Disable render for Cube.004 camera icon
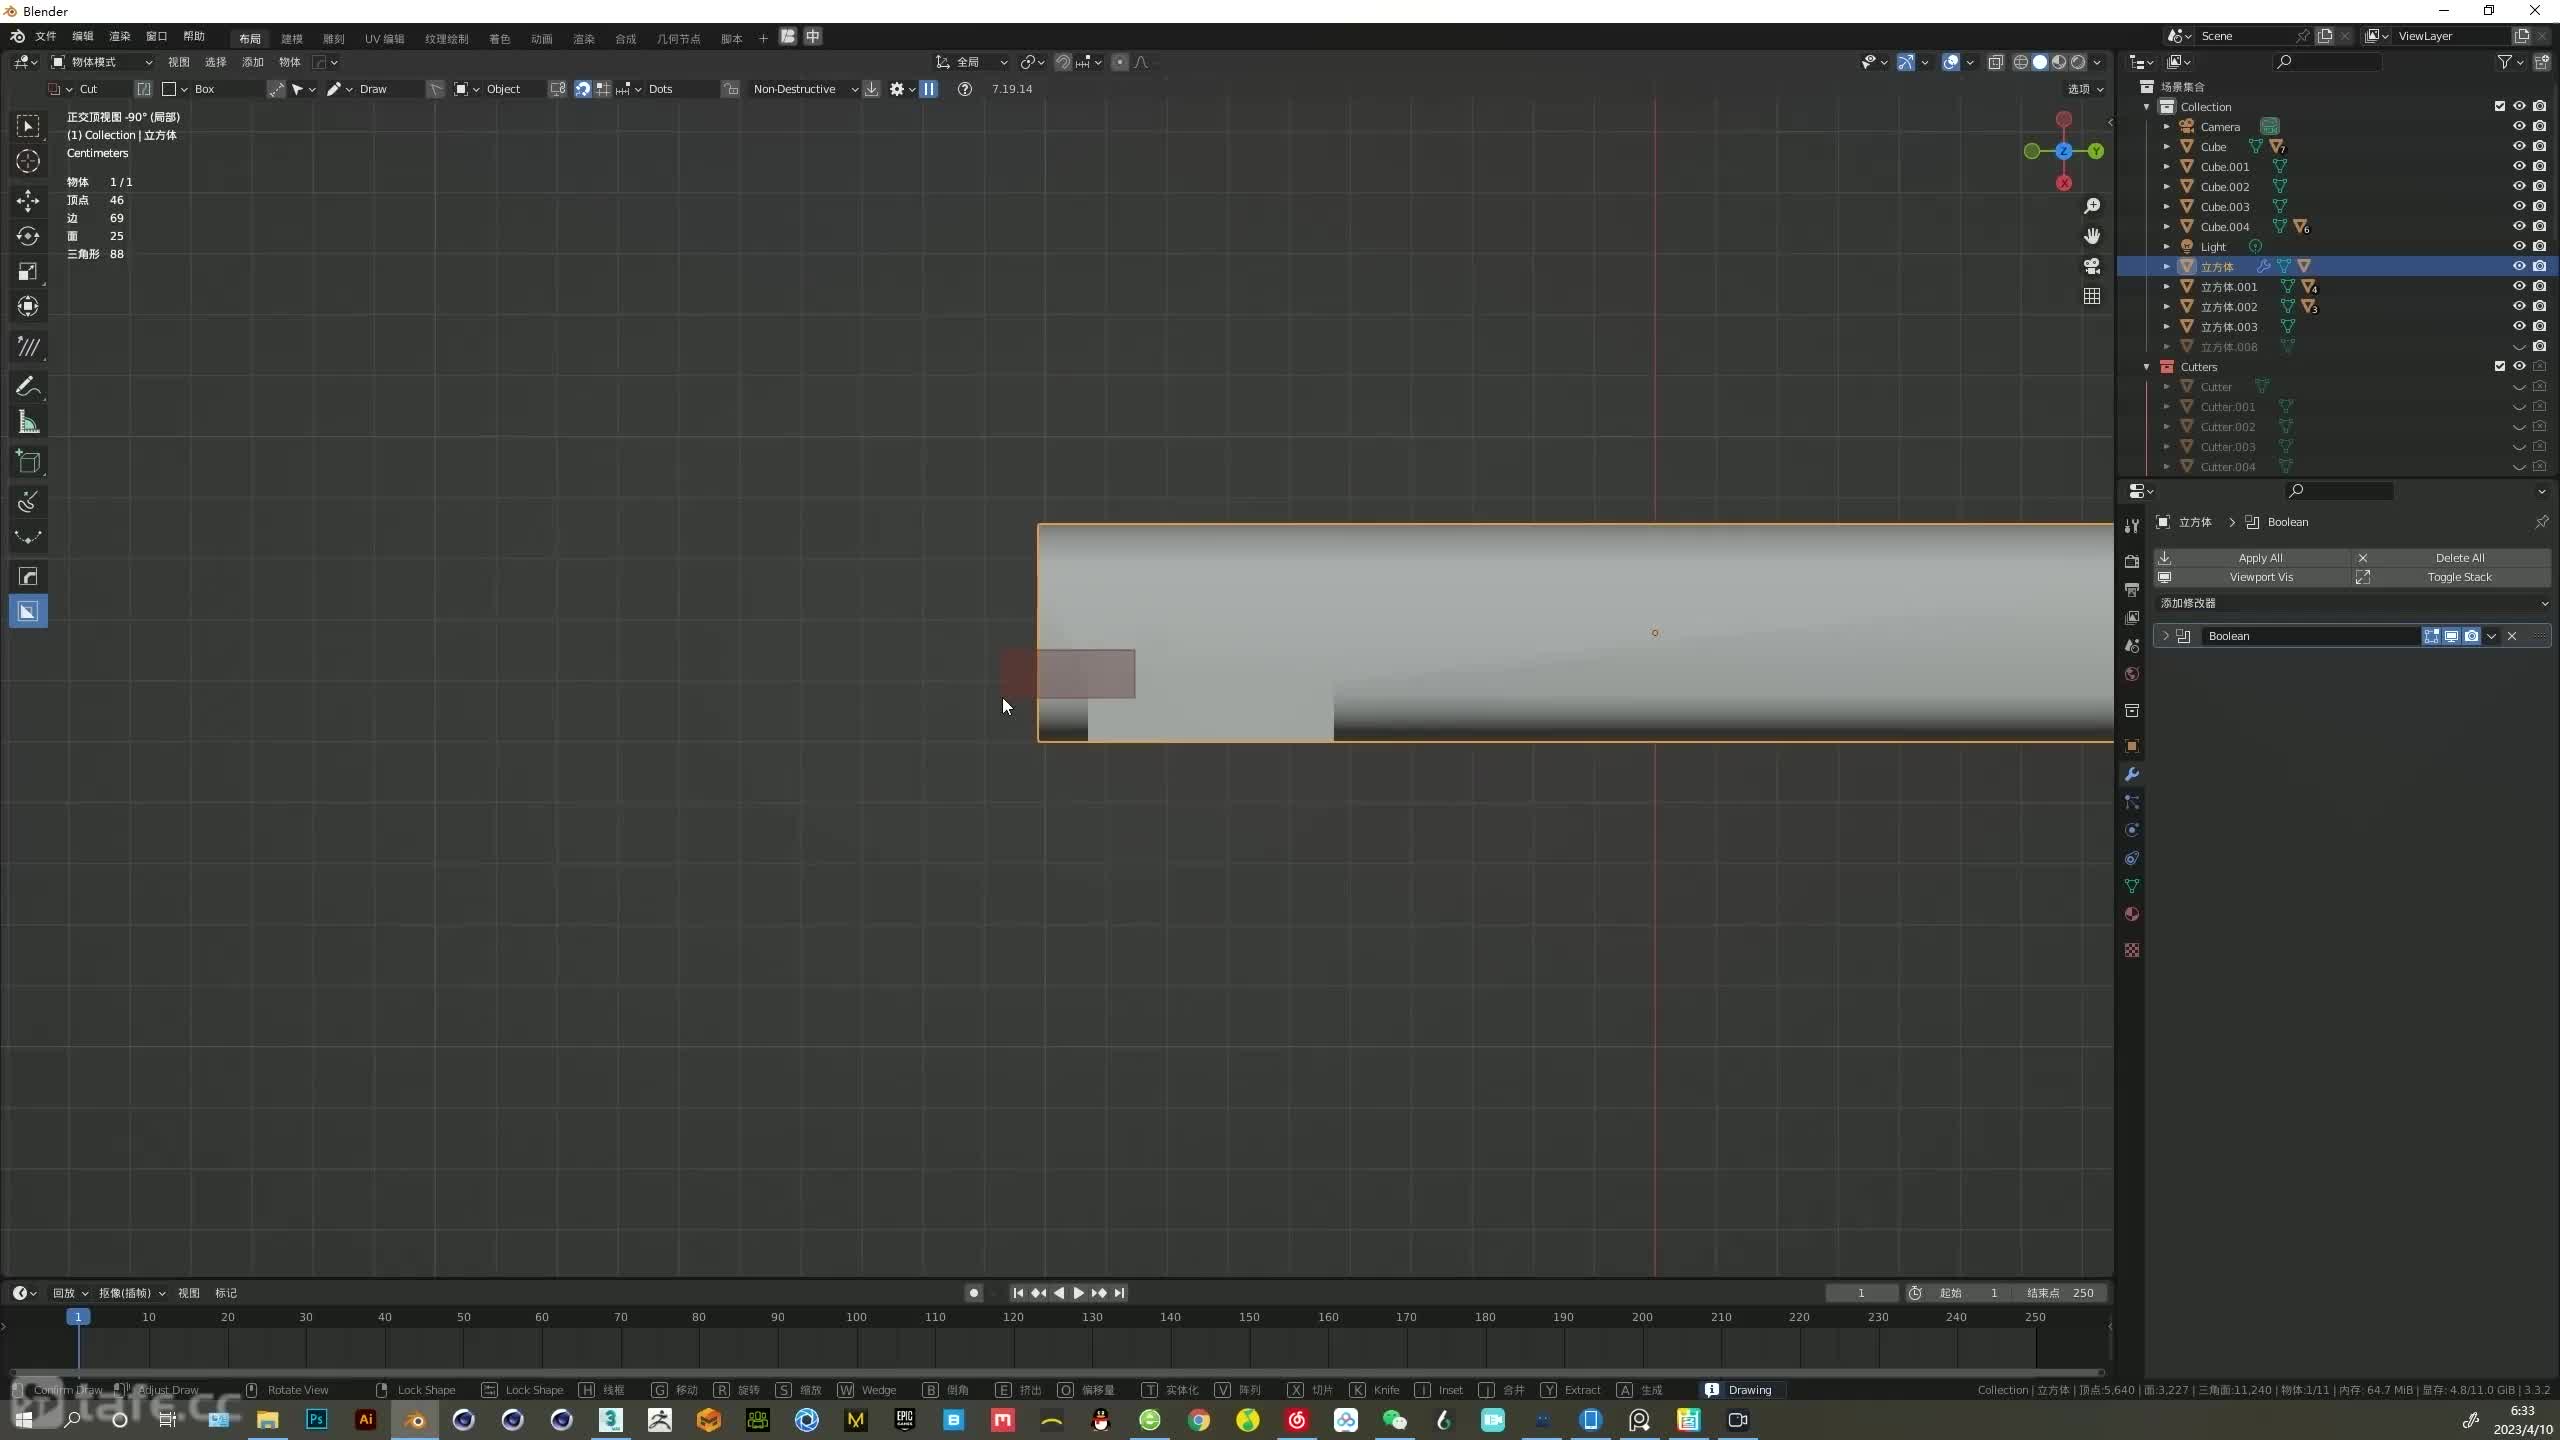The image size is (2560, 1440). coord(2539,226)
